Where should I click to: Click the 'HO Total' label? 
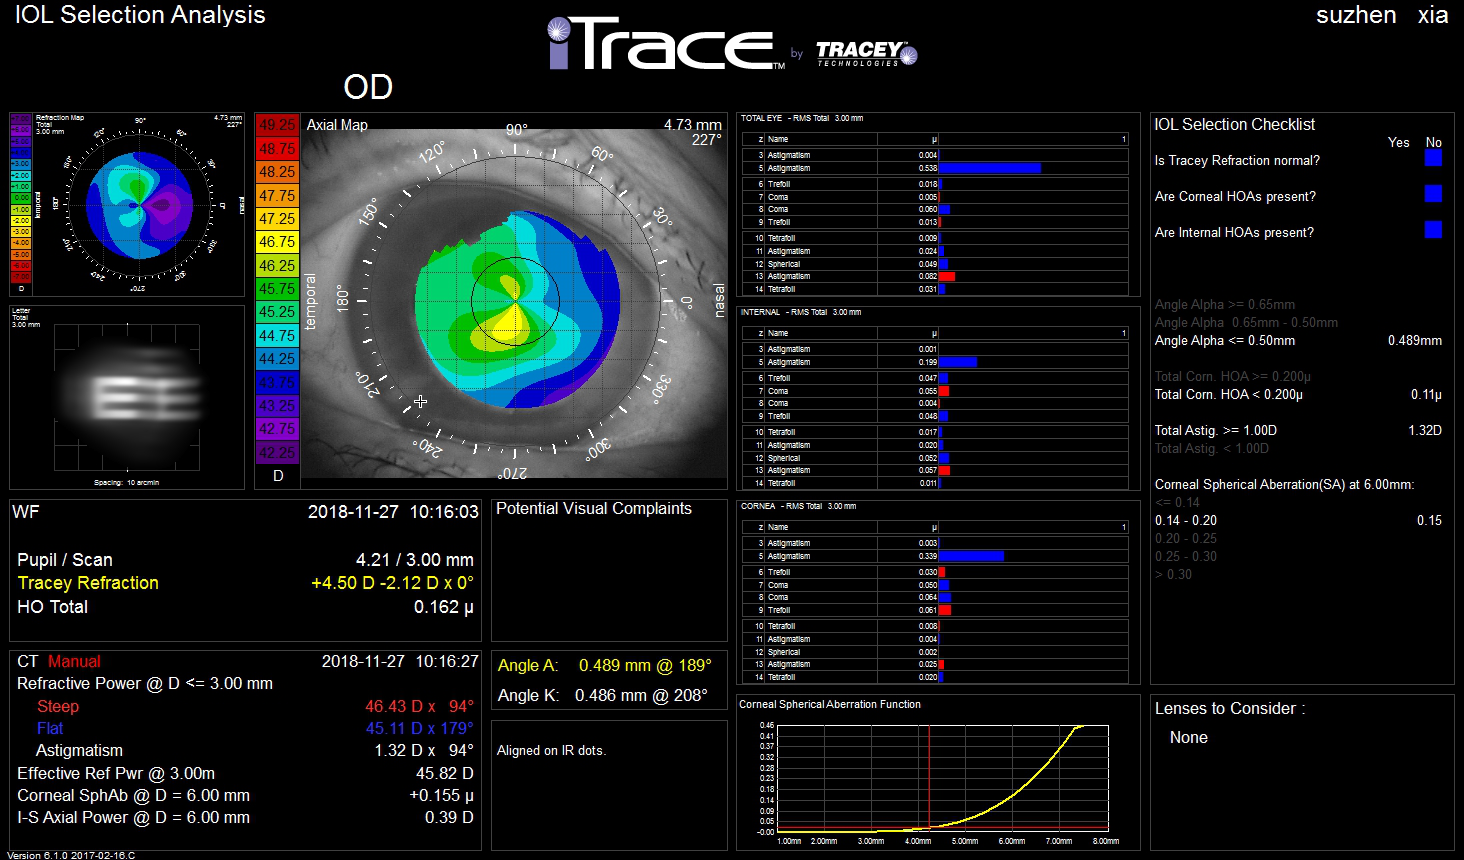(x=53, y=607)
